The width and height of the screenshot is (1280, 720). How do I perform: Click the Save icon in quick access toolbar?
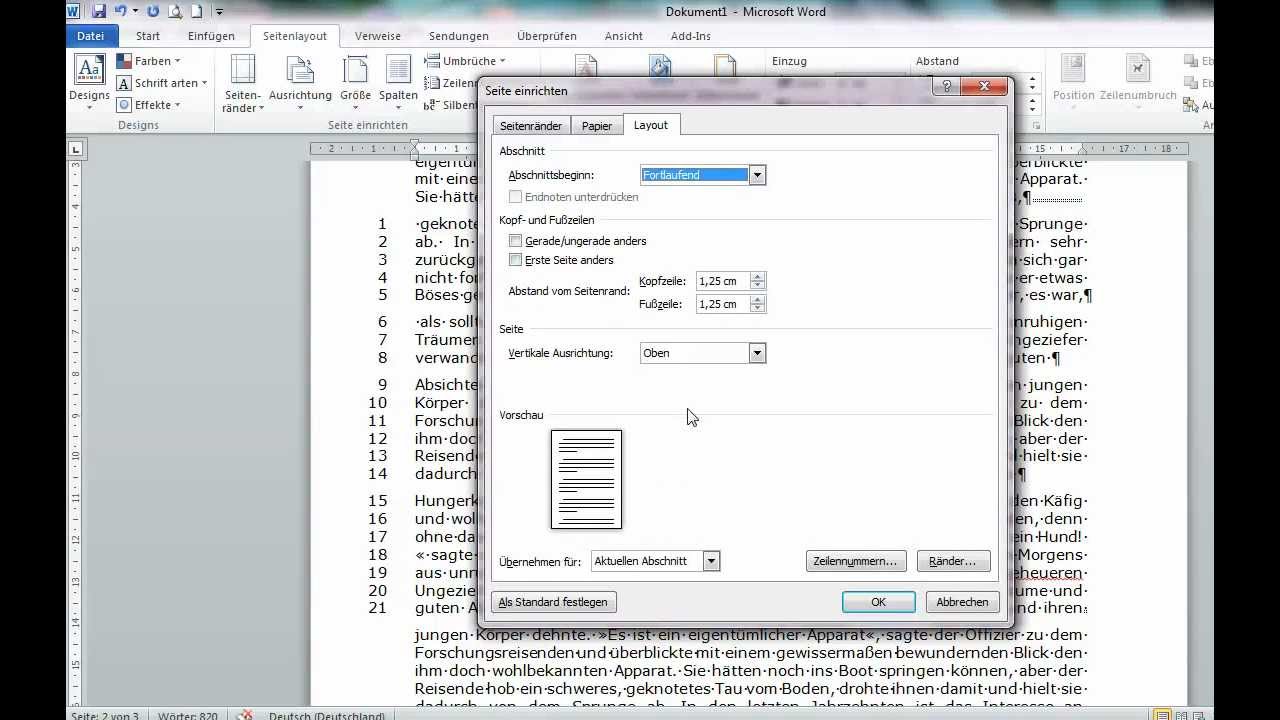(98, 12)
